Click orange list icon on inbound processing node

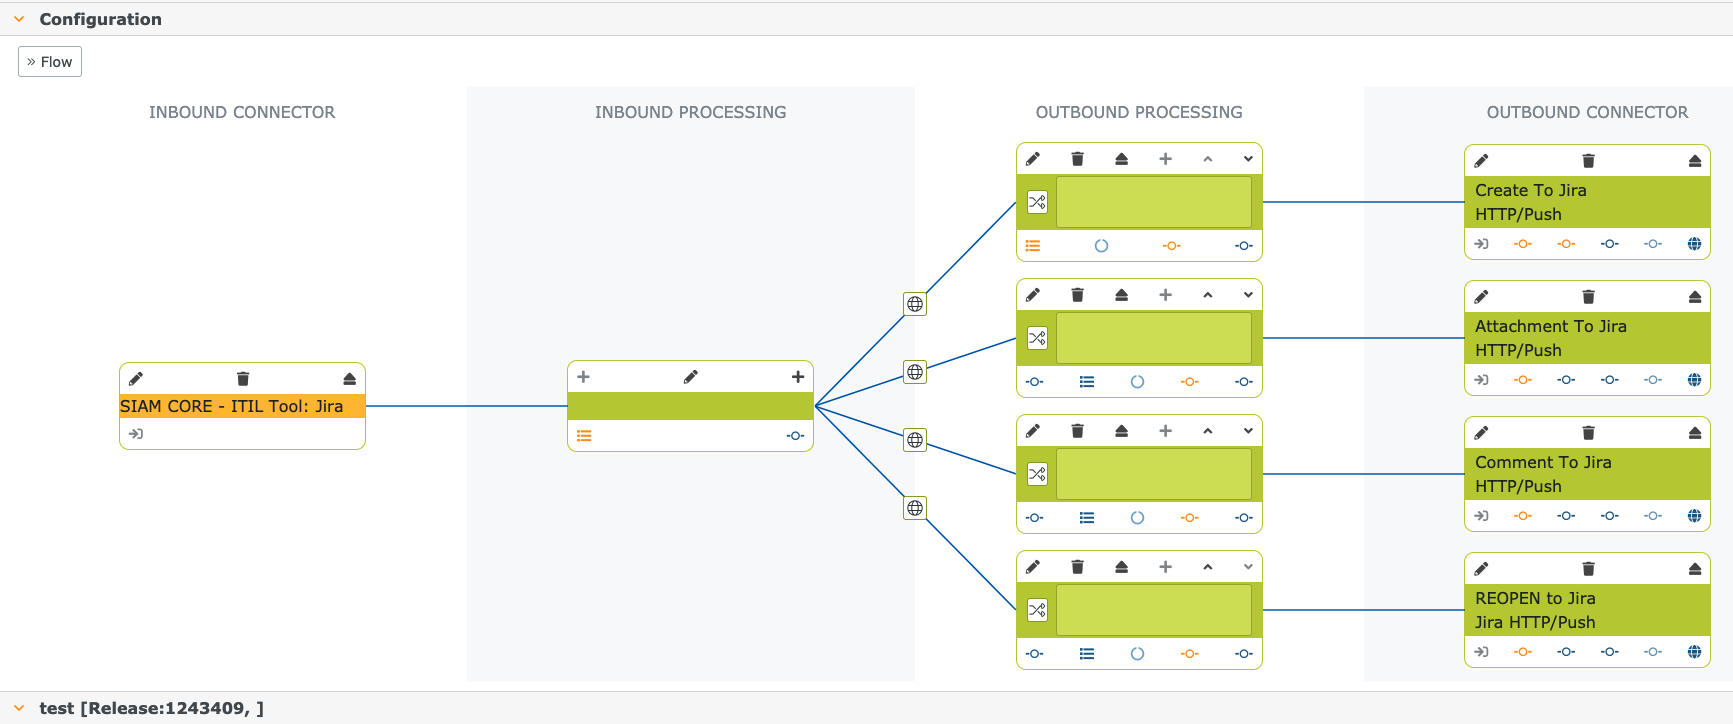[x=584, y=436]
